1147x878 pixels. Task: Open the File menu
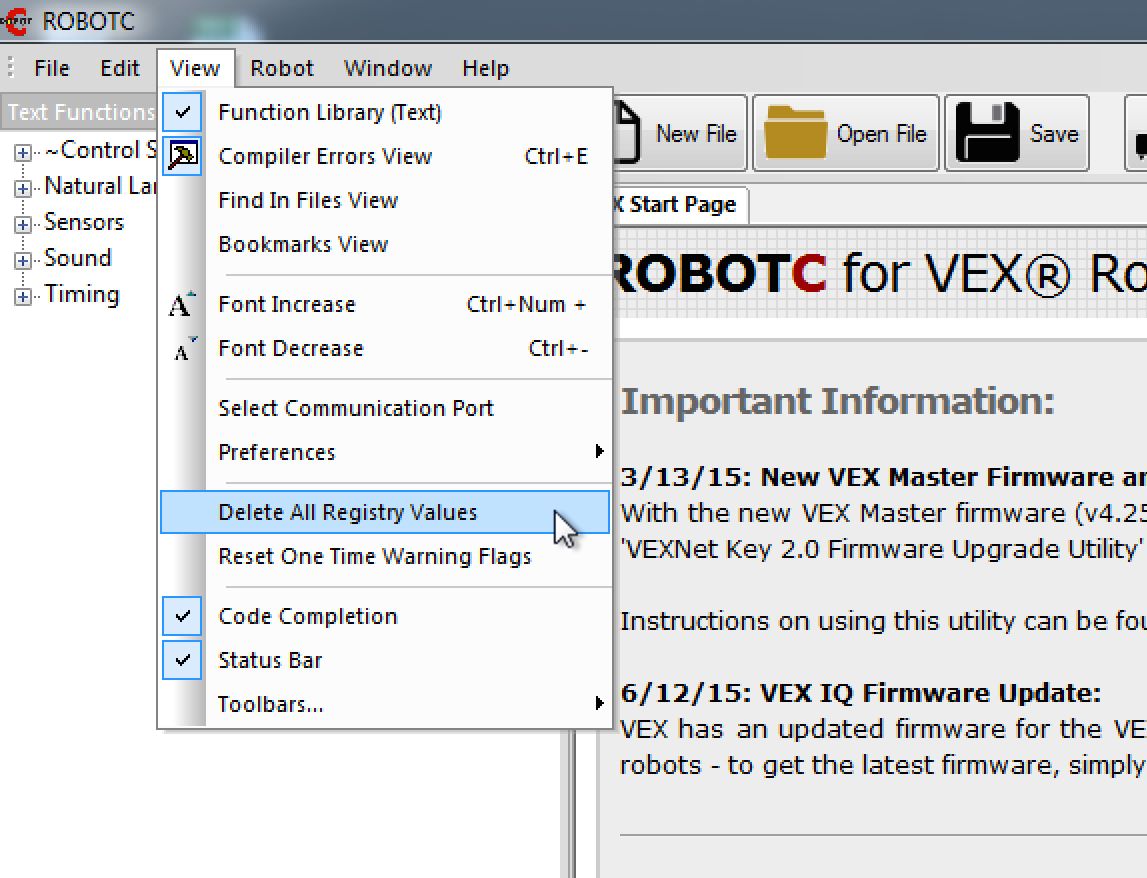pyautogui.click(x=52, y=68)
